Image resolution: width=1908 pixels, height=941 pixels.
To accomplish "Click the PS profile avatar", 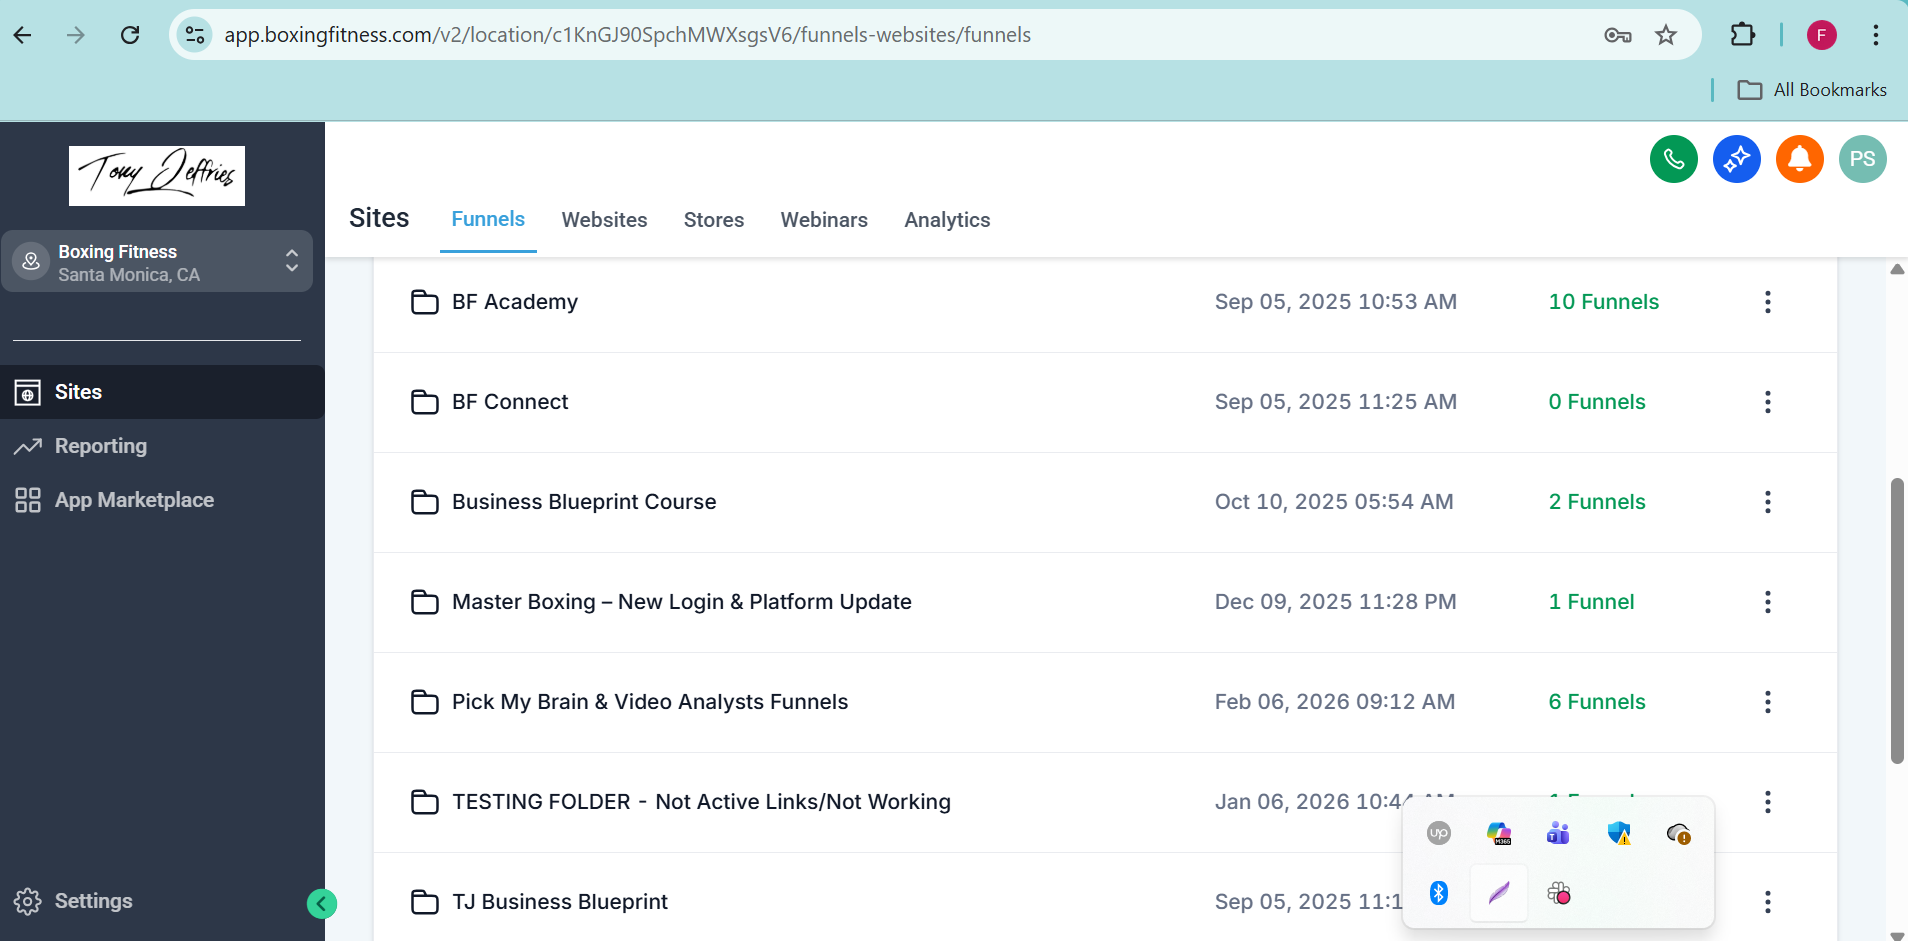I will [x=1862, y=159].
